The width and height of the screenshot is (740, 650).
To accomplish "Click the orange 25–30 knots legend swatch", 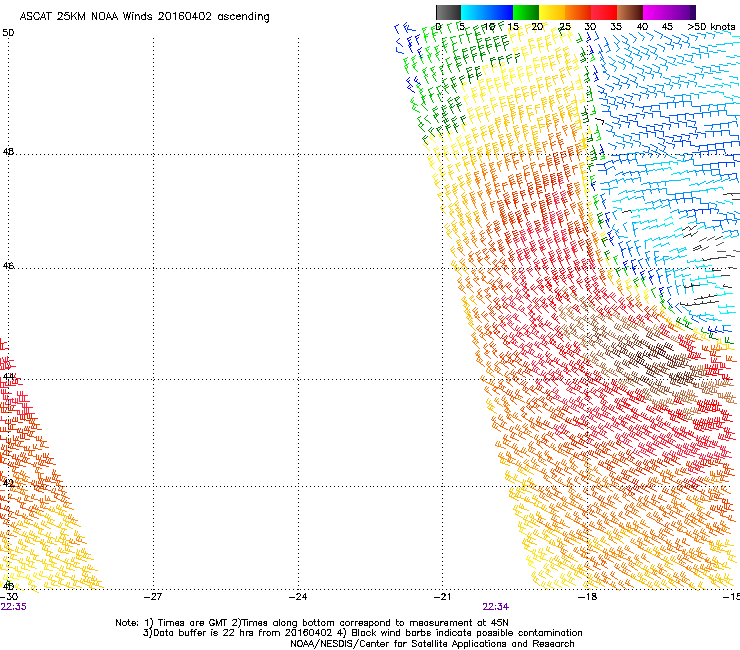I will coord(578,12).
